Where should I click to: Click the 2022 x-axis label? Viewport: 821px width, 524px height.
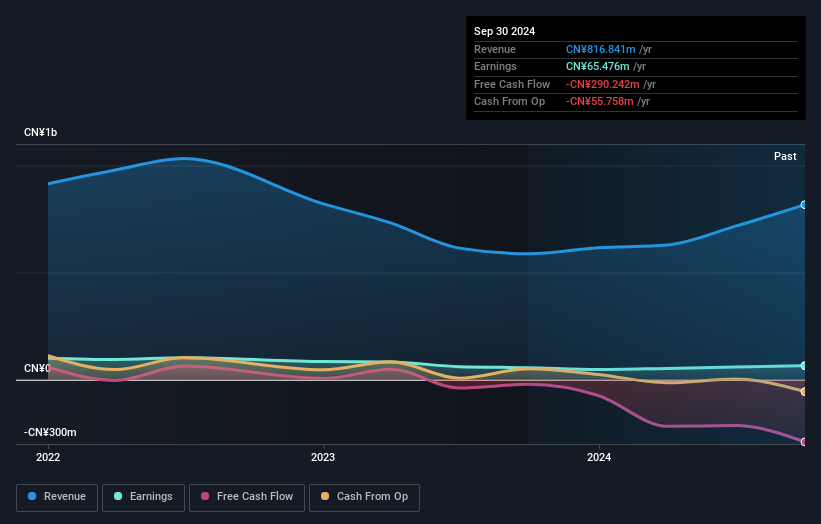pyautogui.click(x=48, y=458)
